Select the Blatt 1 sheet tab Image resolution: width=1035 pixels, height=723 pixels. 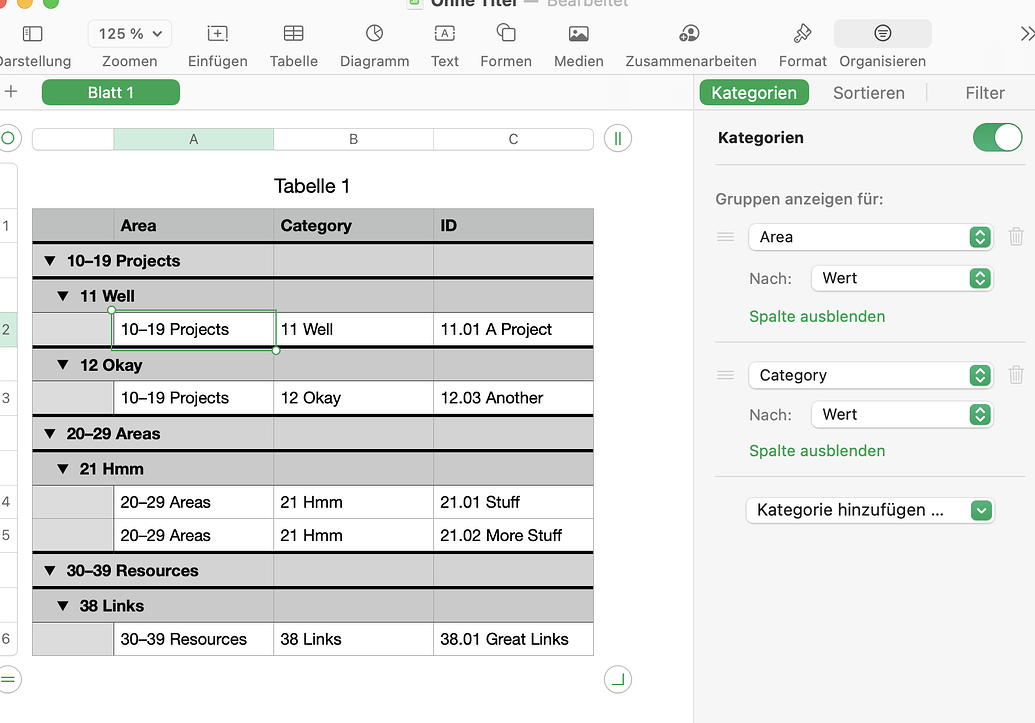click(111, 93)
